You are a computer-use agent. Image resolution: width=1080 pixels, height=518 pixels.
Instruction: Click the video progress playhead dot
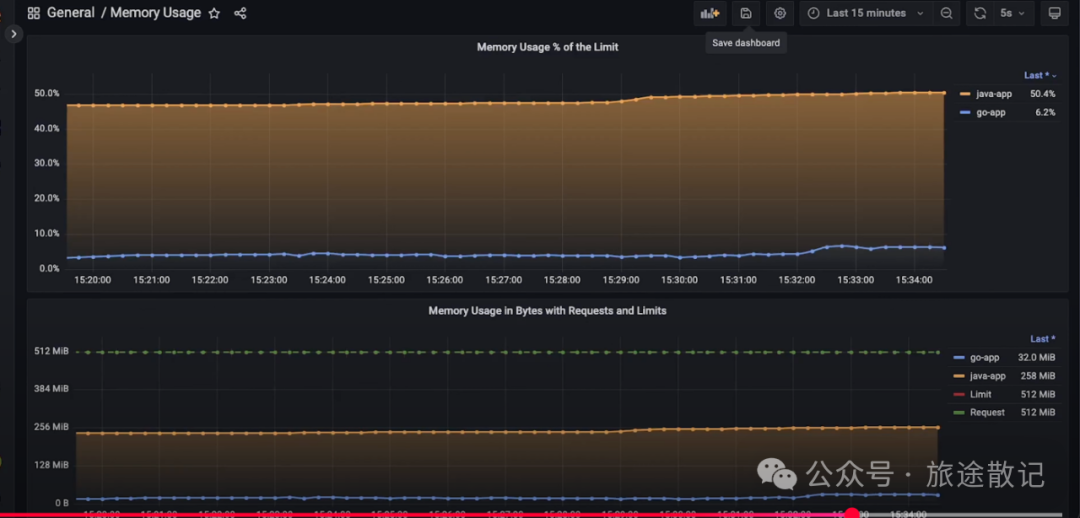point(852,514)
